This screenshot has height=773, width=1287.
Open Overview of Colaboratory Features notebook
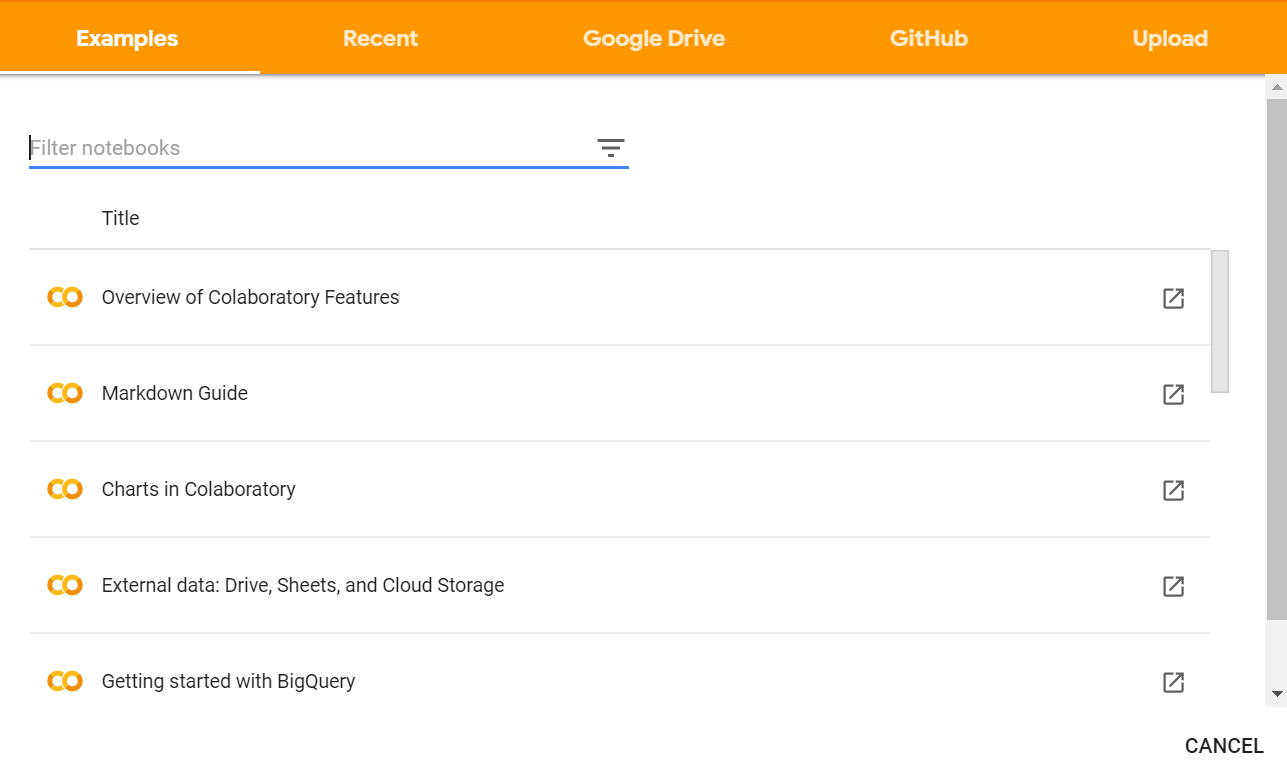pyautogui.click(x=250, y=297)
